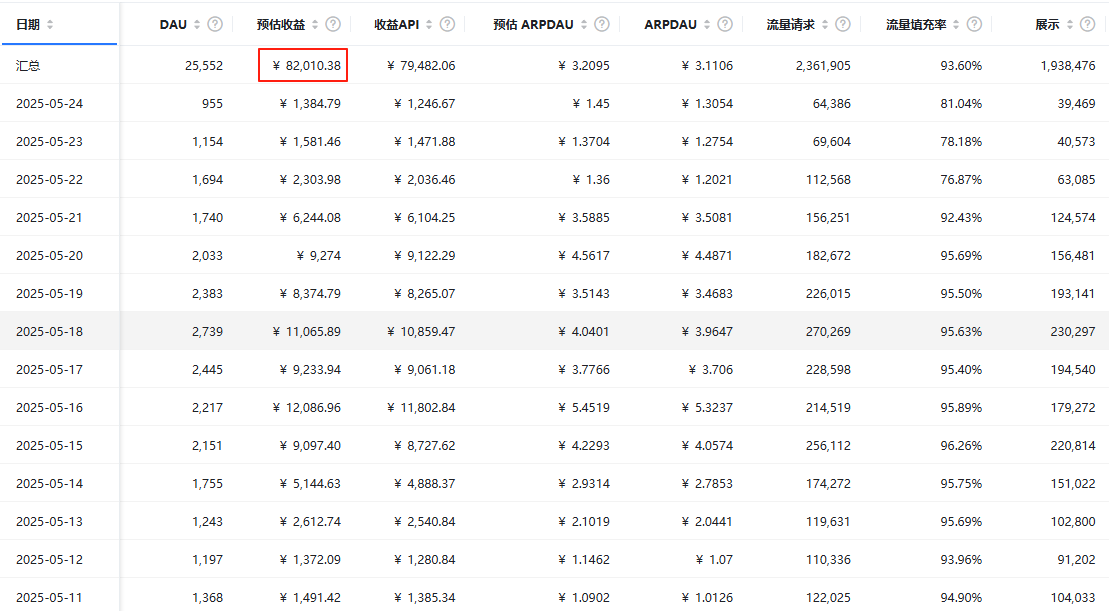The image size is (1109, 613).
Task: Click the 日期 column header
Action: pyautogui.click(x=30, y=24)
